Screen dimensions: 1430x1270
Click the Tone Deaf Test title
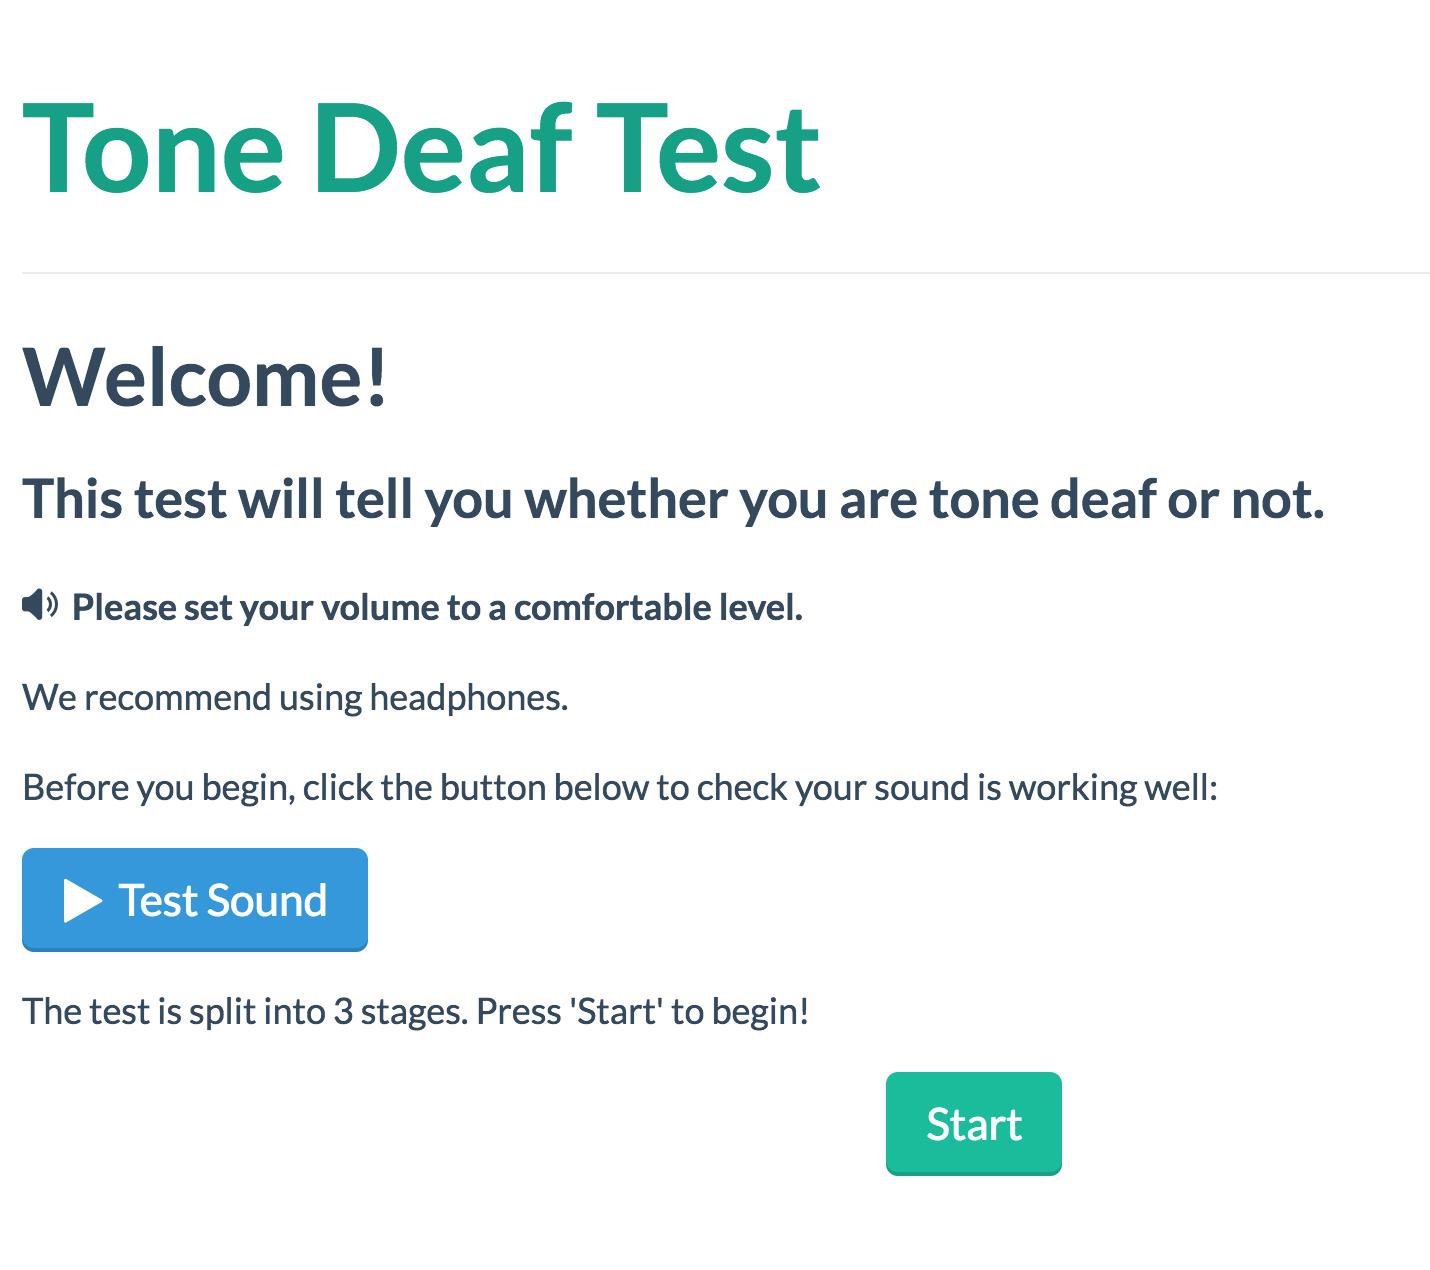(x=422, y=149)
